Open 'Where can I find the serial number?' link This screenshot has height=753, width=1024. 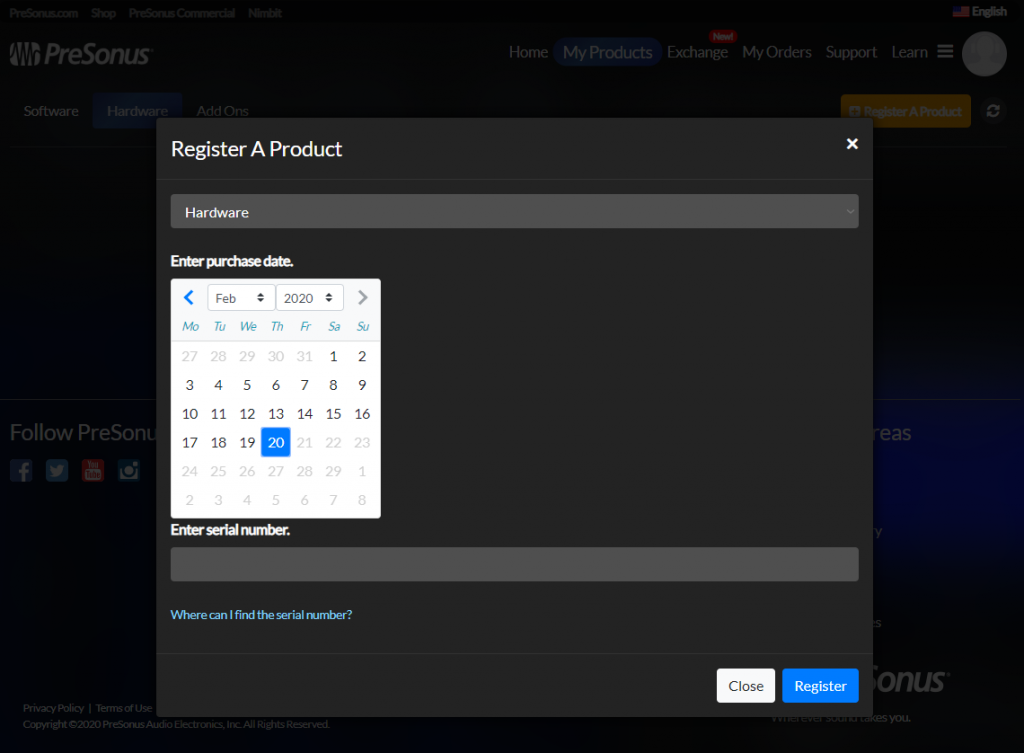click(x=261, y=615)
